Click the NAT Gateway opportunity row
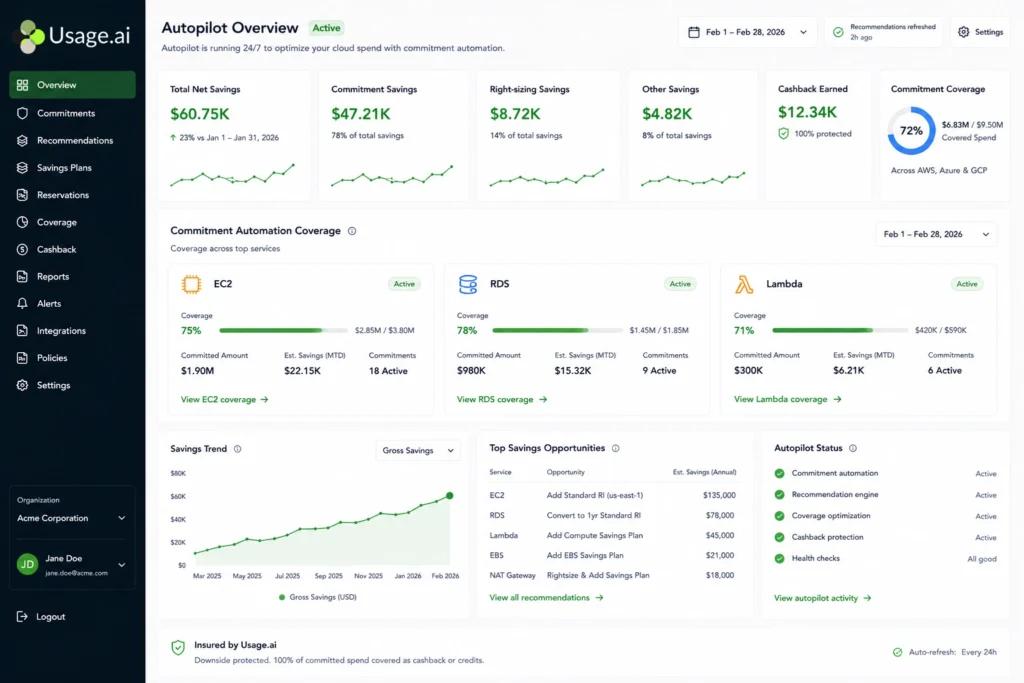 (613, 575)
